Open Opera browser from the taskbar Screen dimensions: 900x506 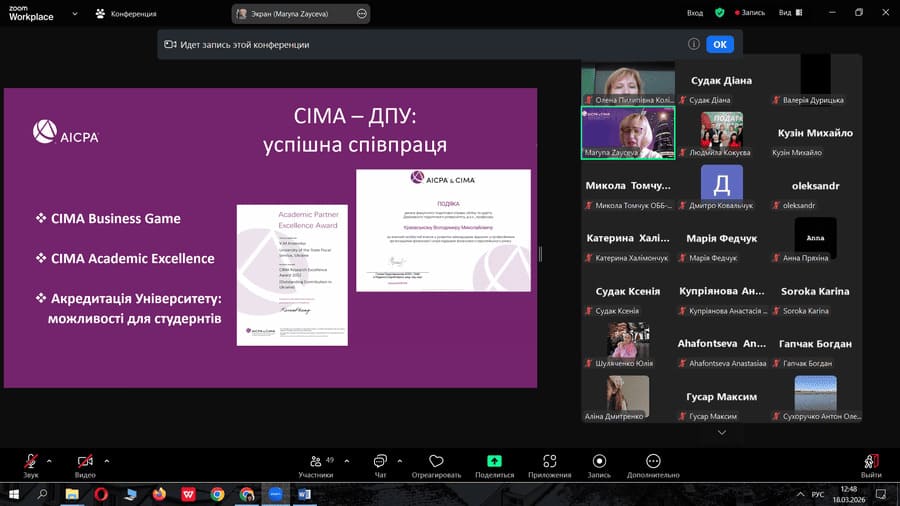tap(101, 494)
